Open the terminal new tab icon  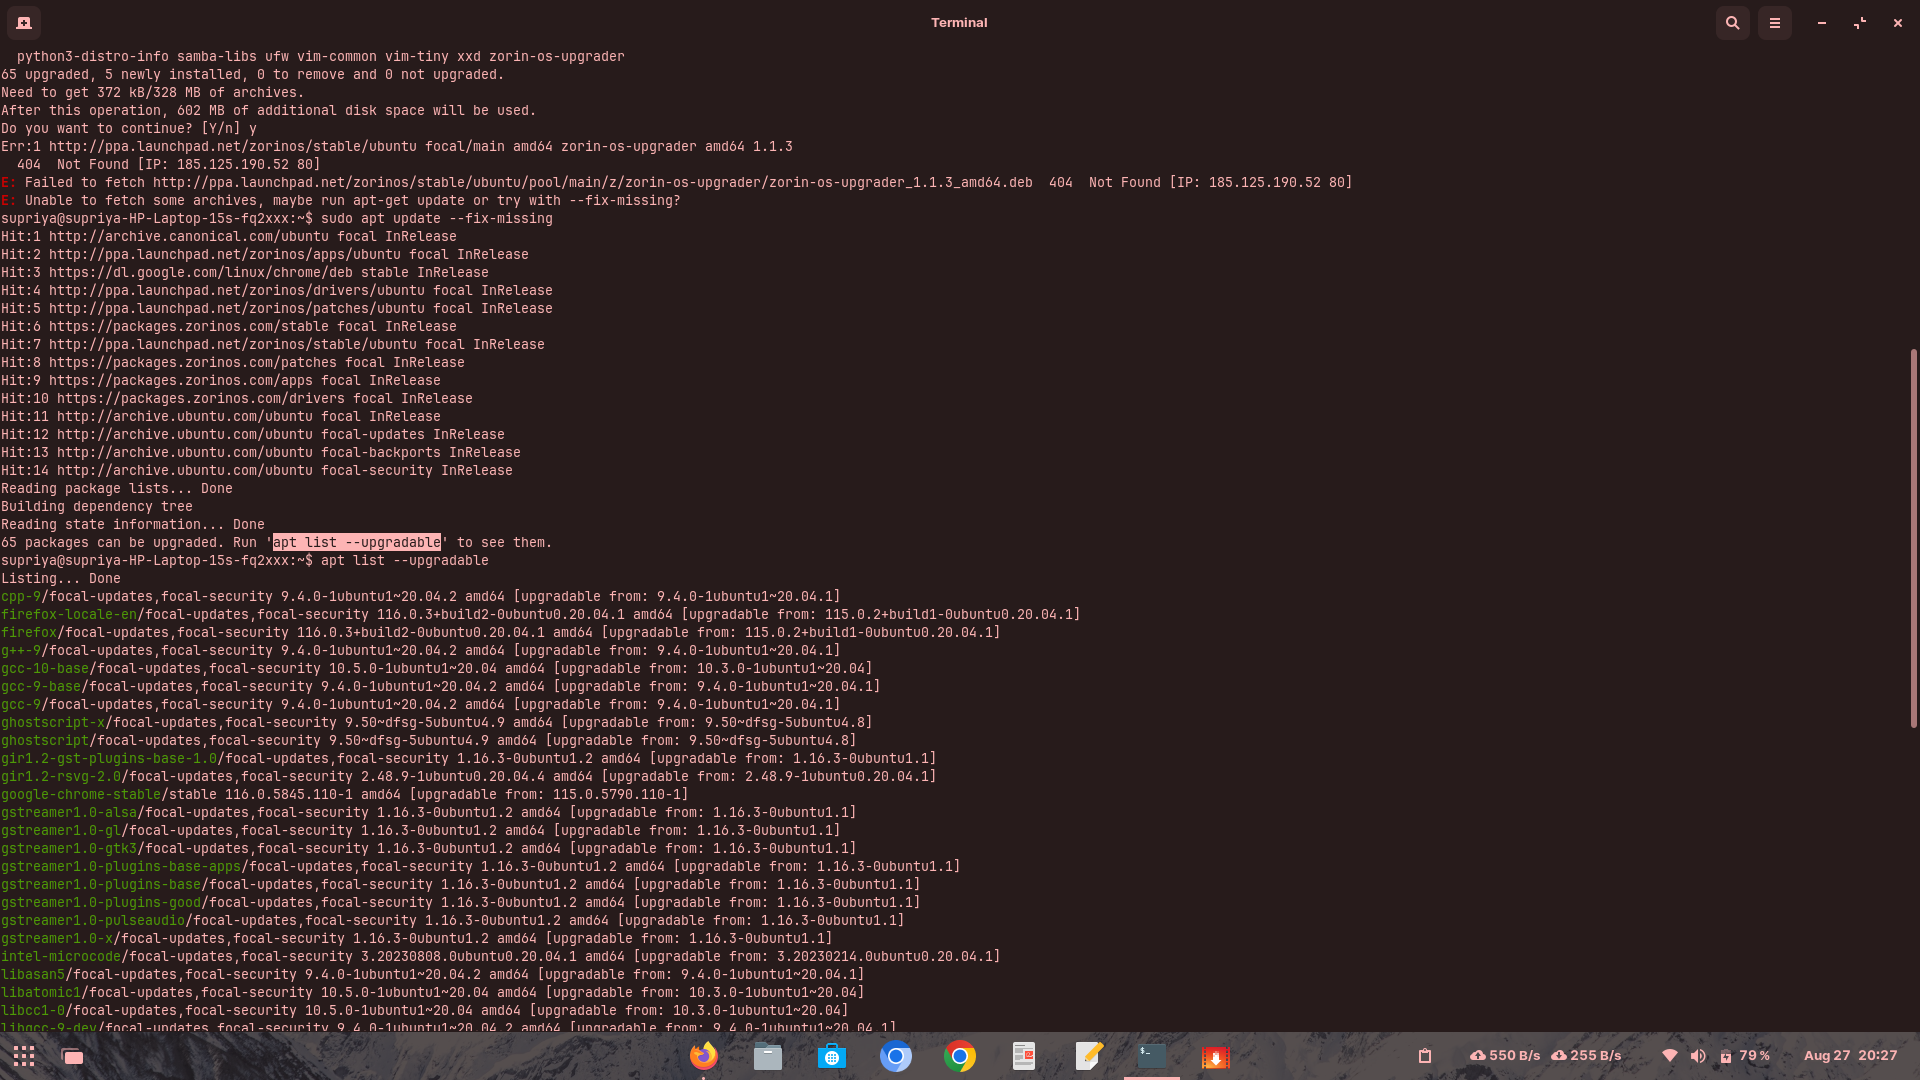coord(24,22)
